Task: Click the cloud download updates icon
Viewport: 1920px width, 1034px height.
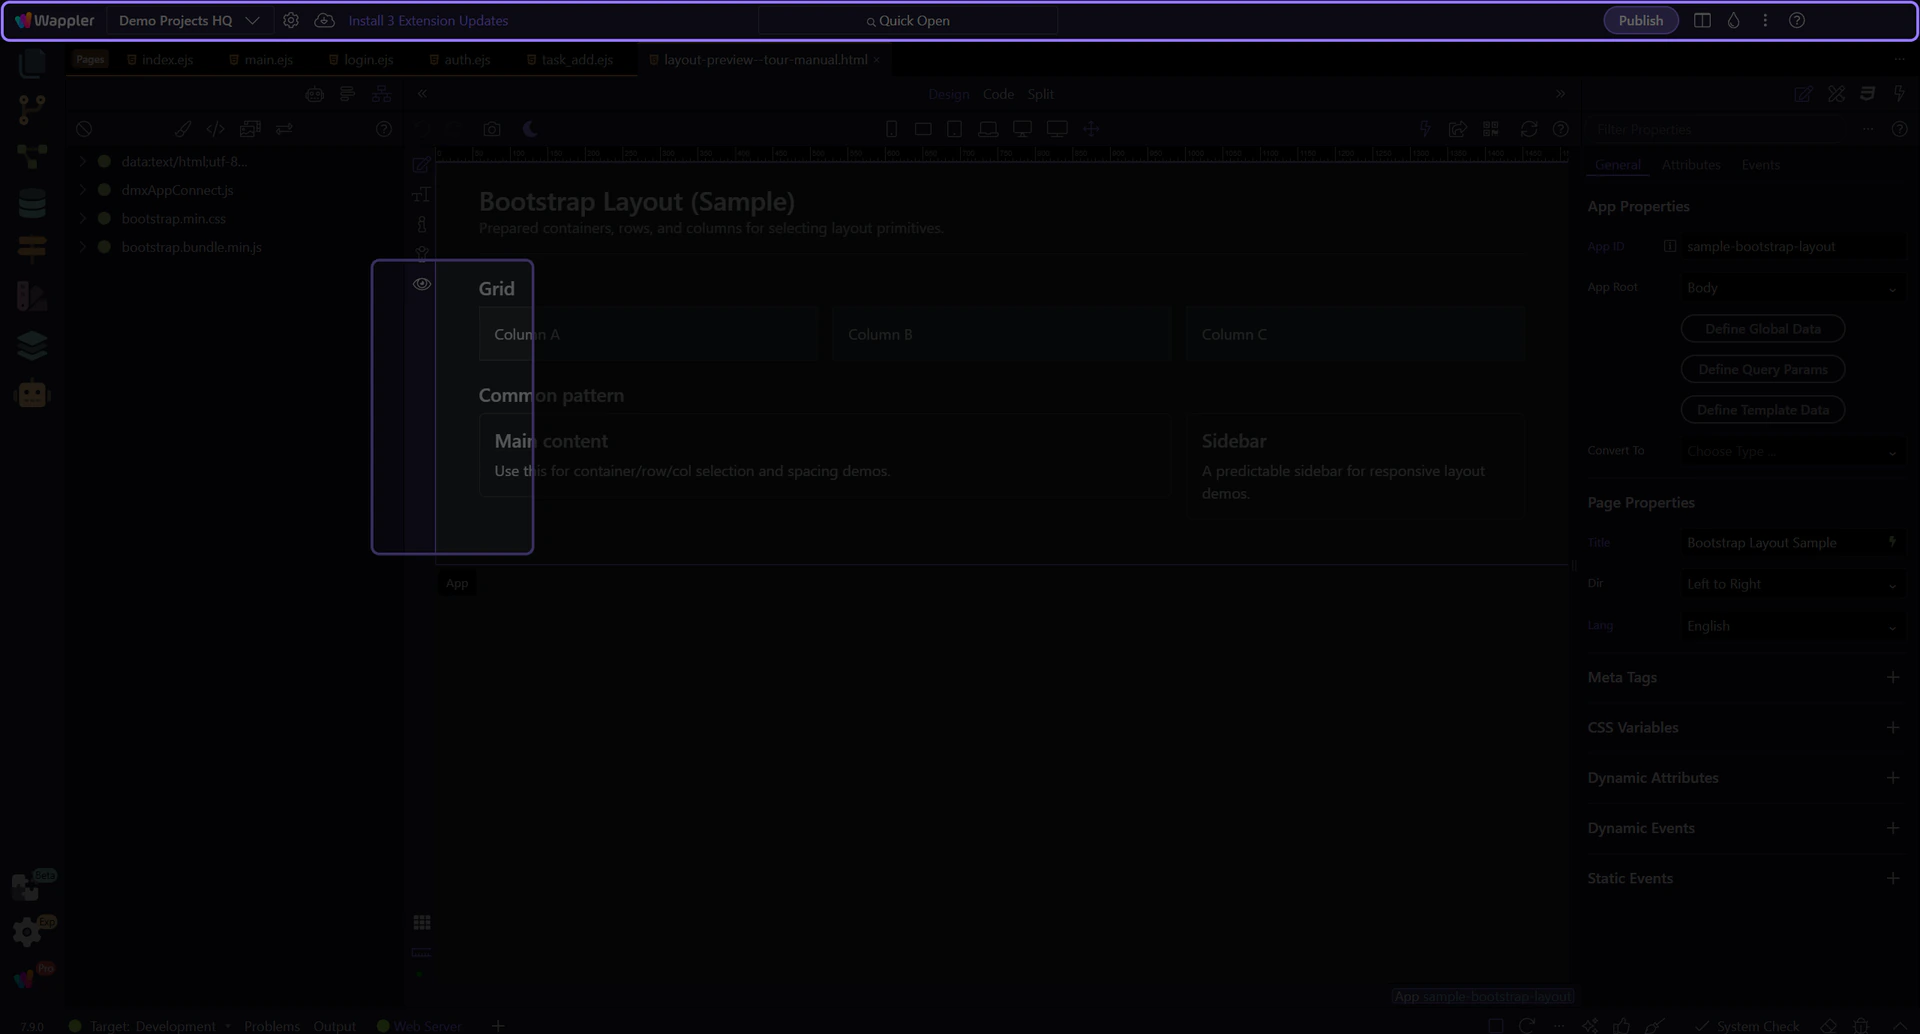Action: (x=324, y=21)
